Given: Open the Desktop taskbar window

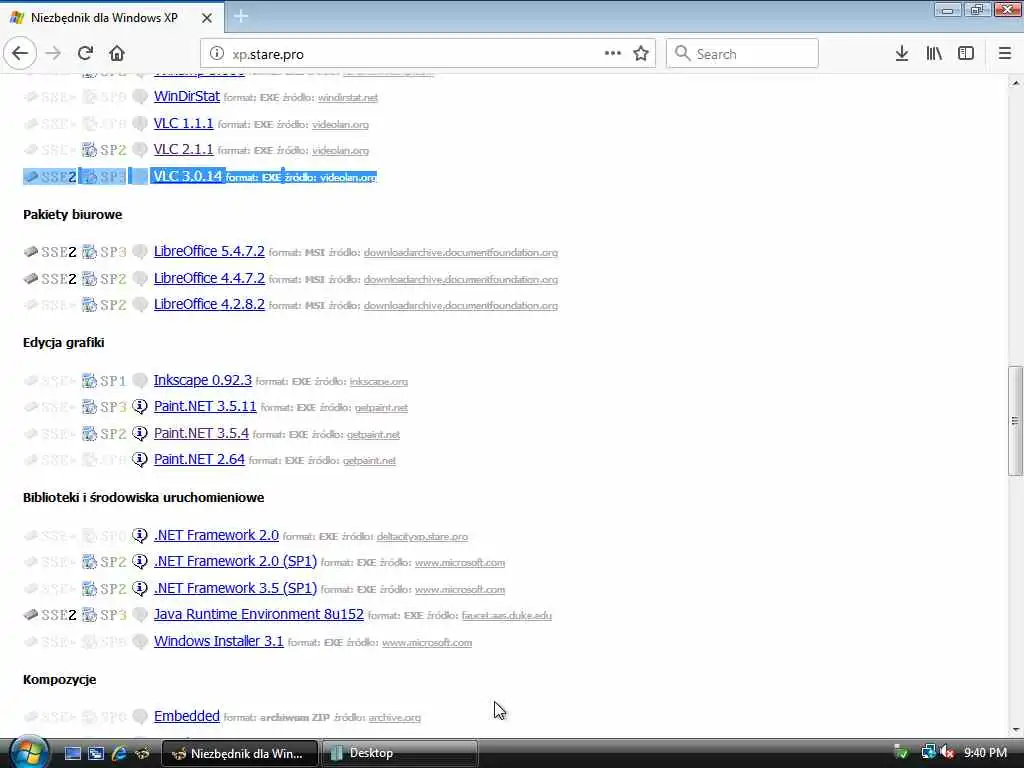Looking at the screenshot, I should coord(399,753).
